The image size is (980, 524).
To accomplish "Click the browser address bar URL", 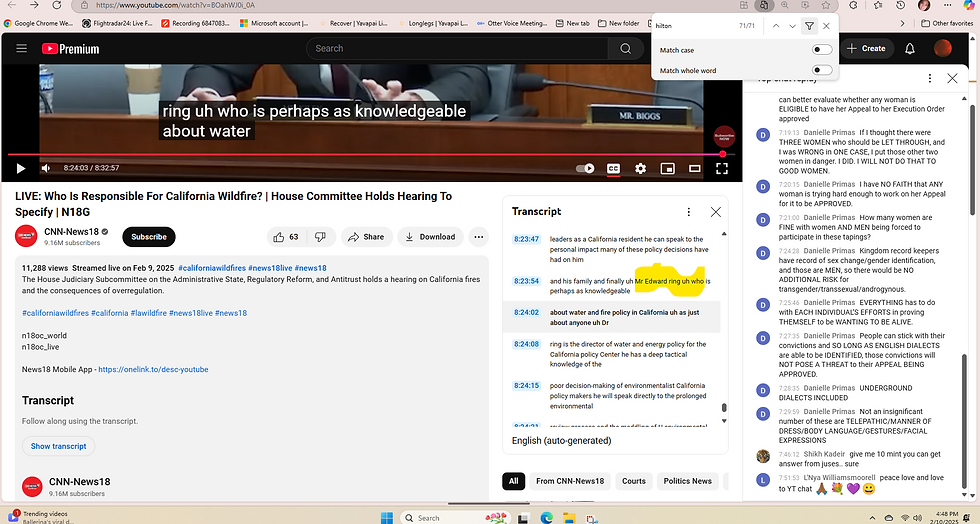I will point(175,5).
